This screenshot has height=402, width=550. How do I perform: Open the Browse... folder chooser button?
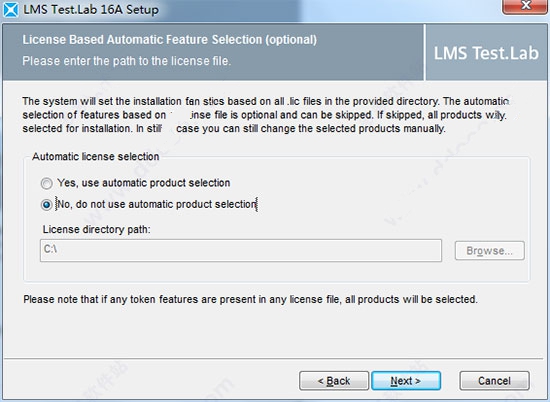(x=490, y=250)
